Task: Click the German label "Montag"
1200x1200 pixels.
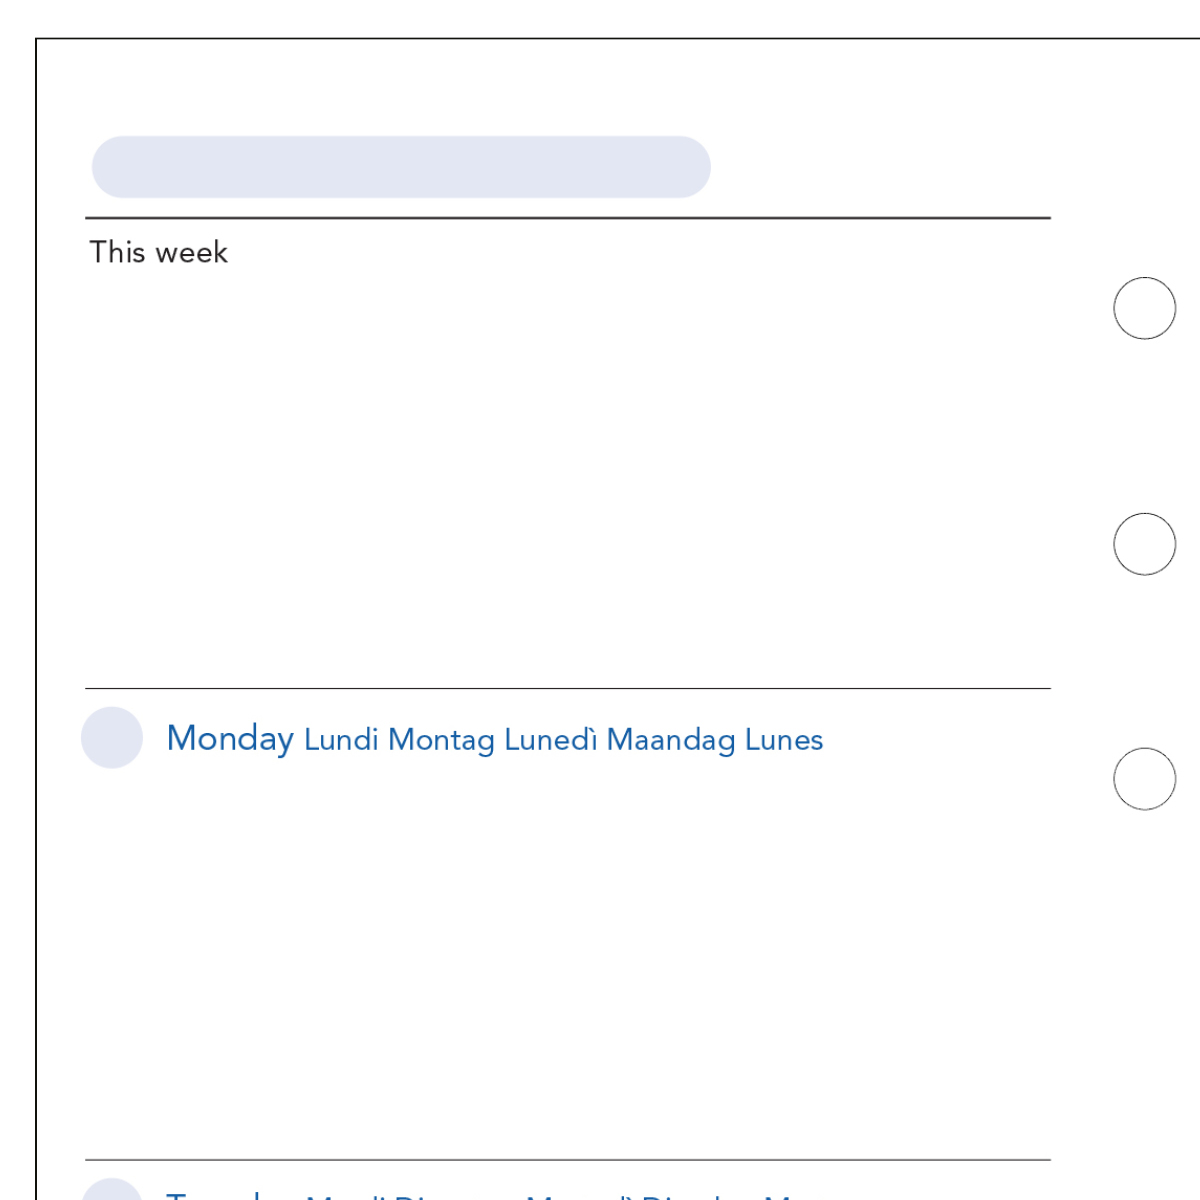Action: click(x=441, y=740)
